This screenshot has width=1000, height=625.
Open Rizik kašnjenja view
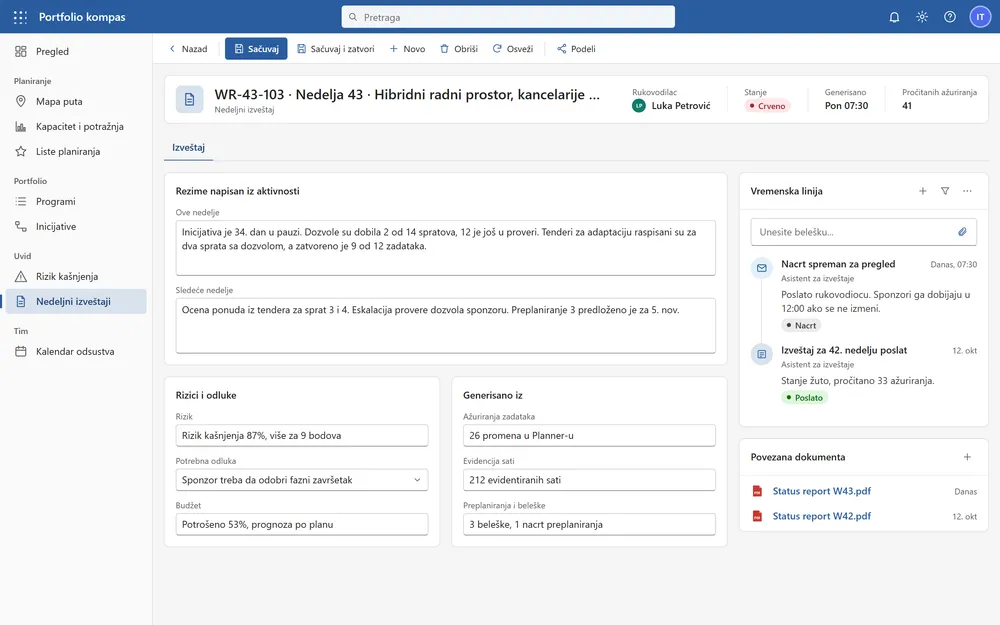click(x=76, y=276)
